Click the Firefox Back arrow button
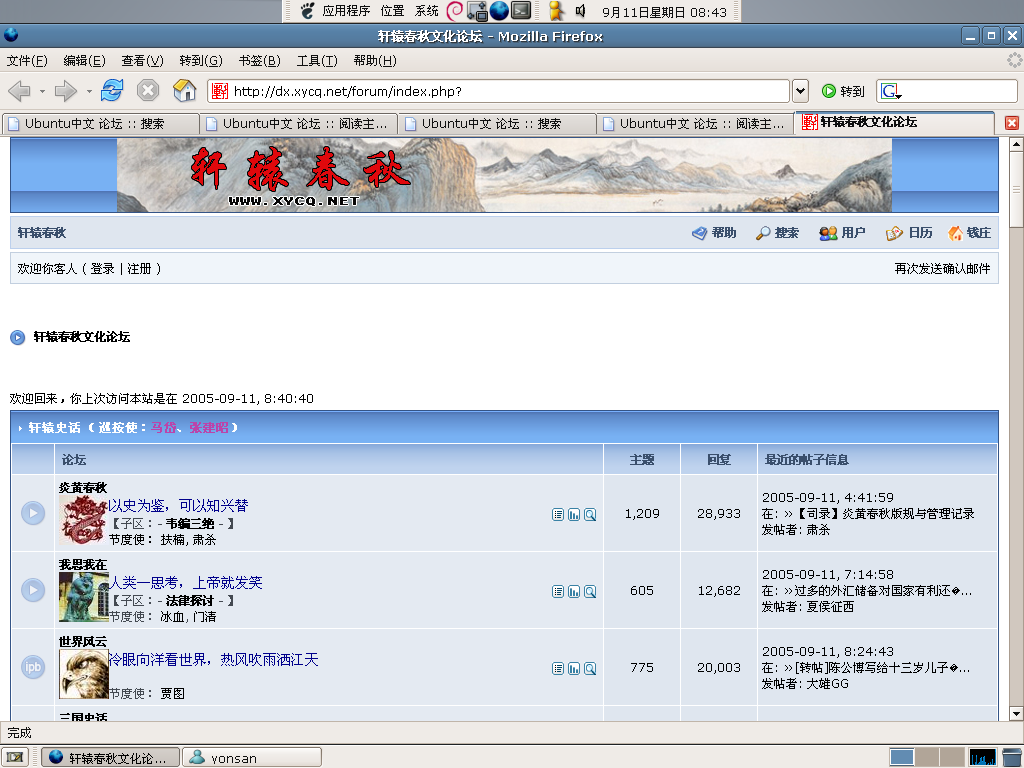1024x768 pixels. point(20,91)
